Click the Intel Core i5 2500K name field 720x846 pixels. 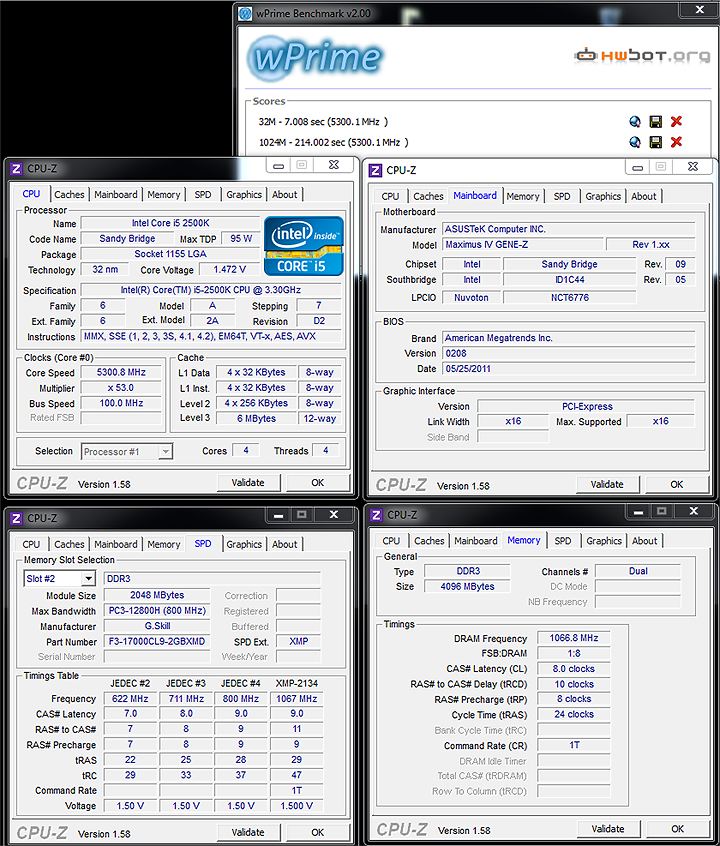170,223
